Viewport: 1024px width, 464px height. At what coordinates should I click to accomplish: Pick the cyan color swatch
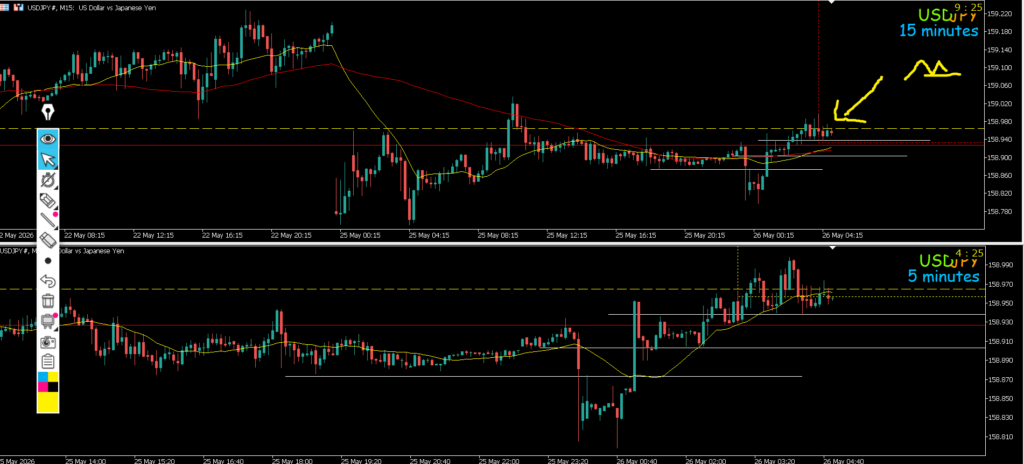click(43, 377)
